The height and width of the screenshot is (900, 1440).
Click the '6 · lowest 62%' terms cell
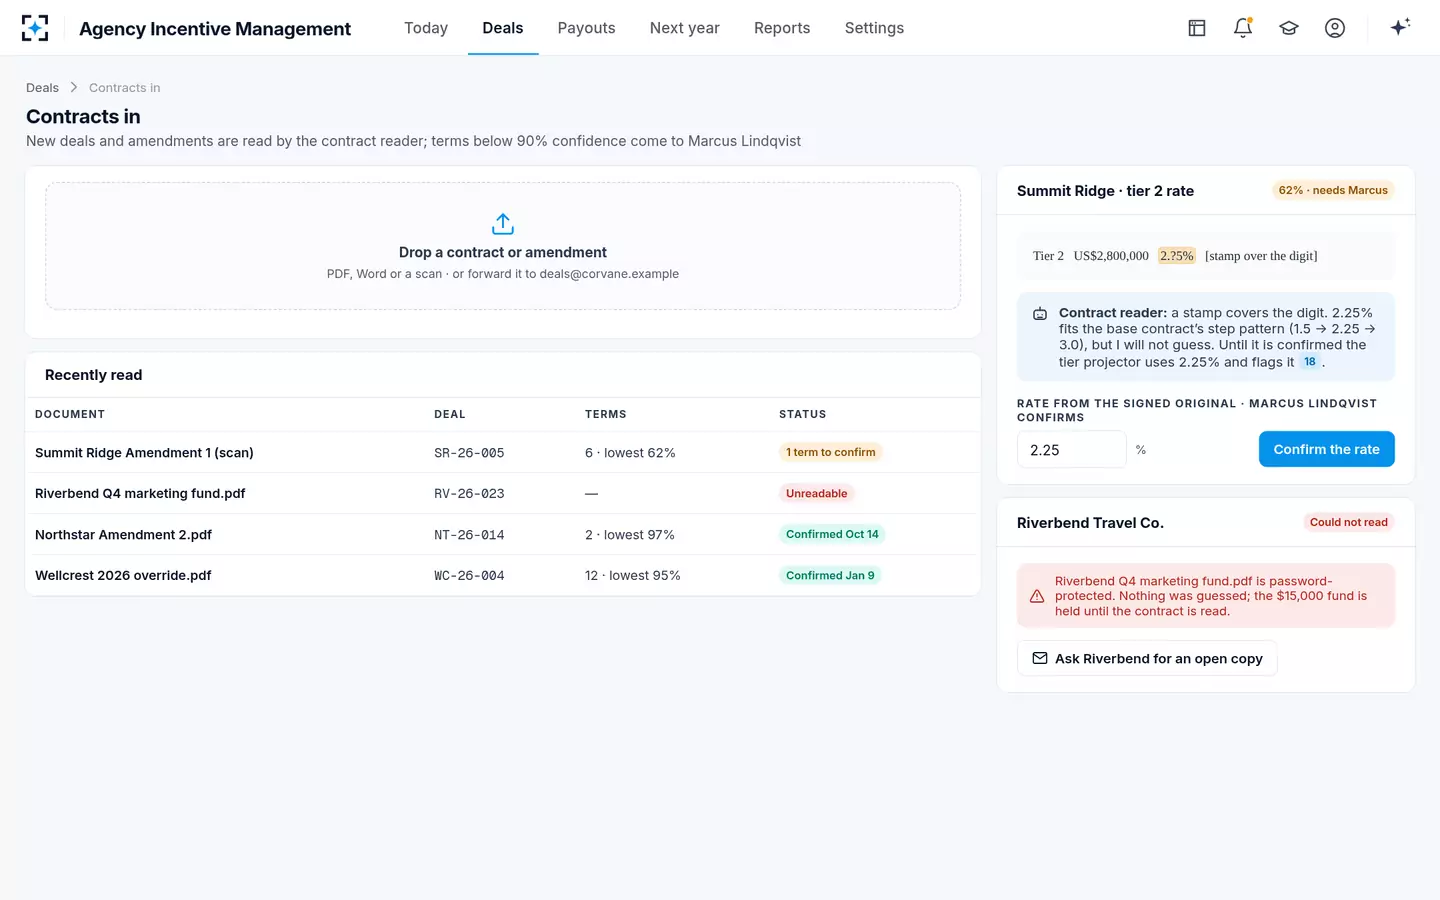[630, 453]
